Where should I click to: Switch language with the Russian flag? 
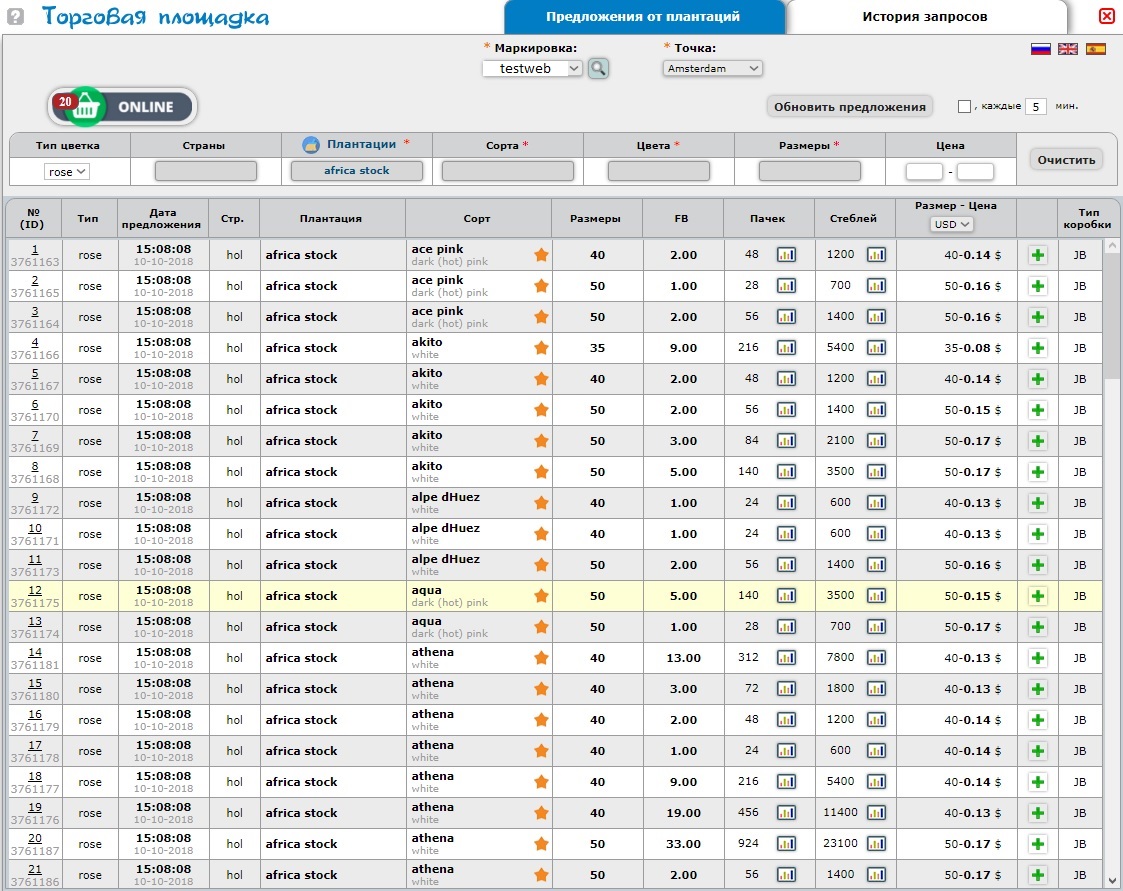pos(1040,49)
